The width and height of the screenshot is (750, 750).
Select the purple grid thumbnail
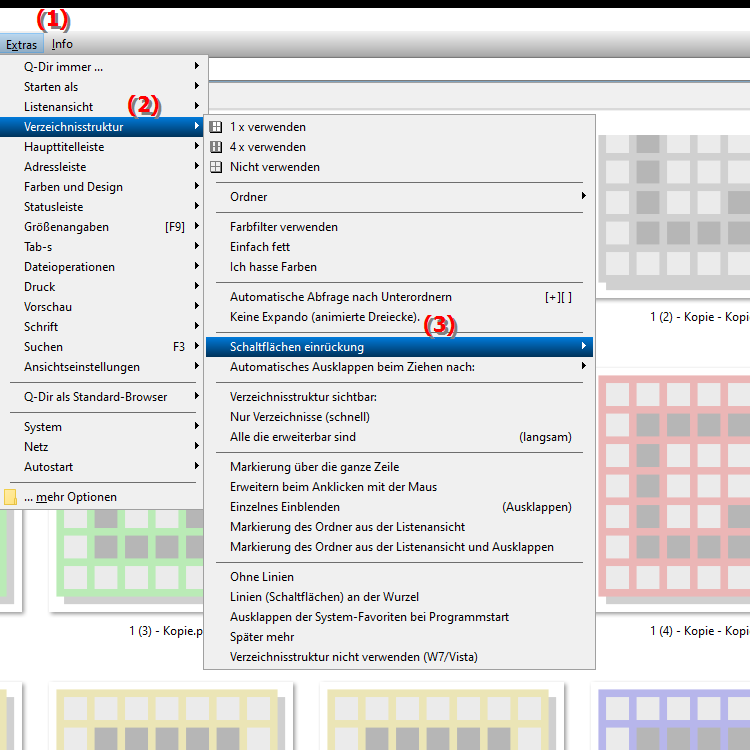coord(673,719)
